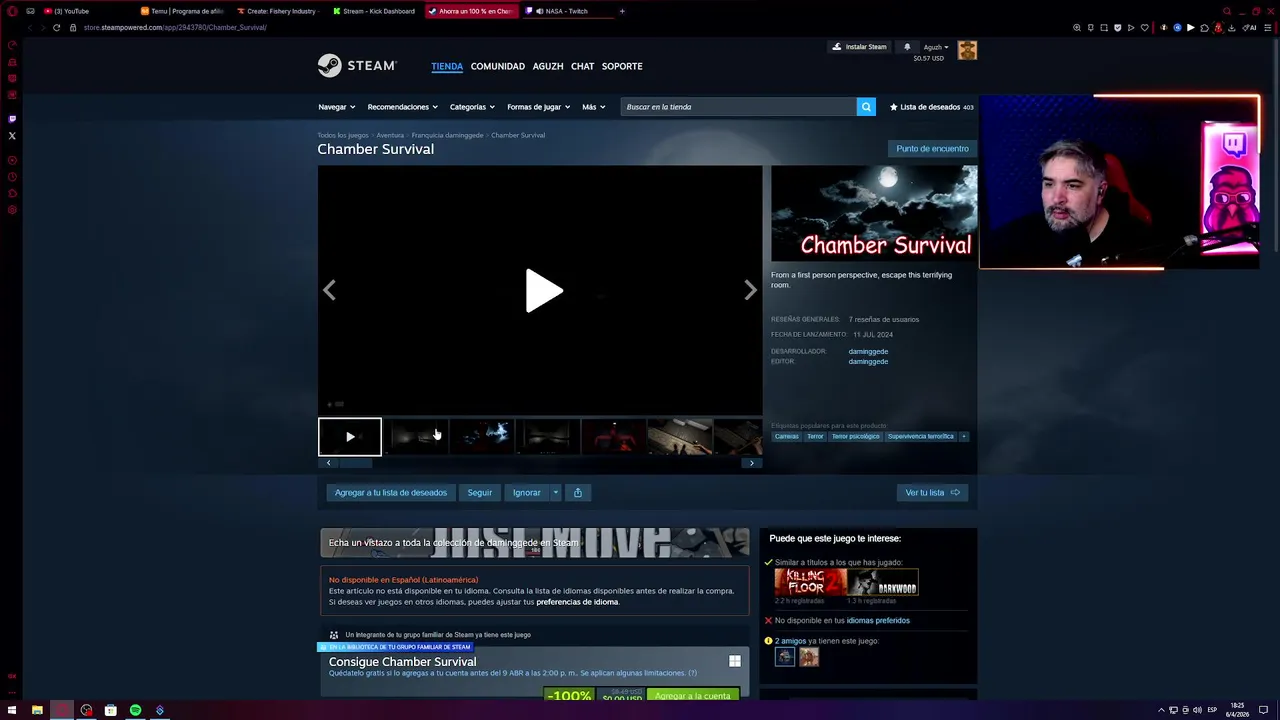This screenshot has width=1280, height=720.
Task: Open Killing Floor similar game image
Action: tap(810, 582)
